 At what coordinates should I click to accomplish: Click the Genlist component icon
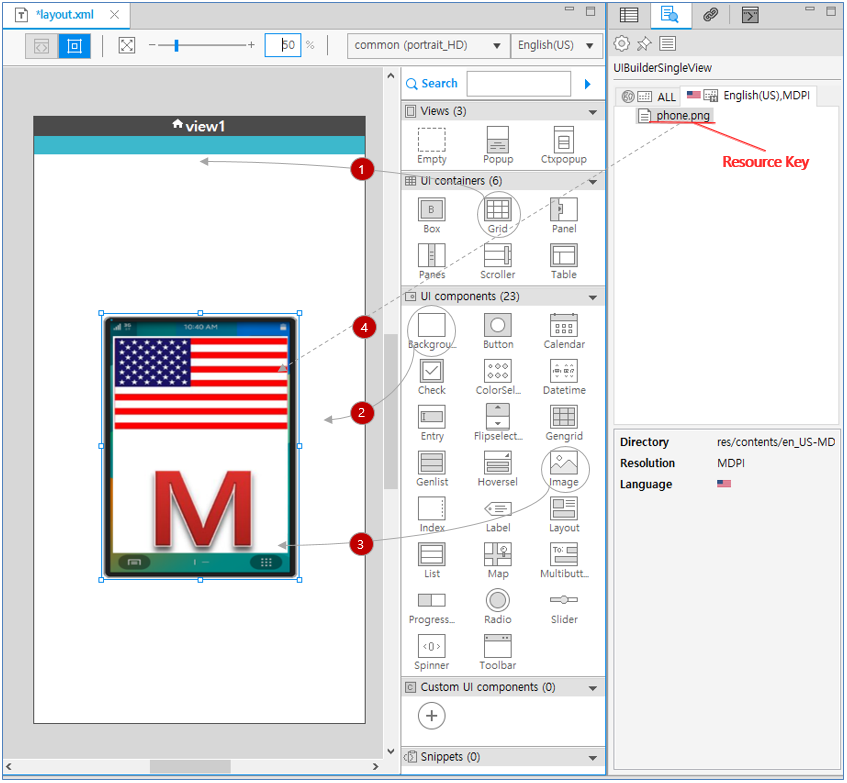pyautogui.click(x=431, y=463)
